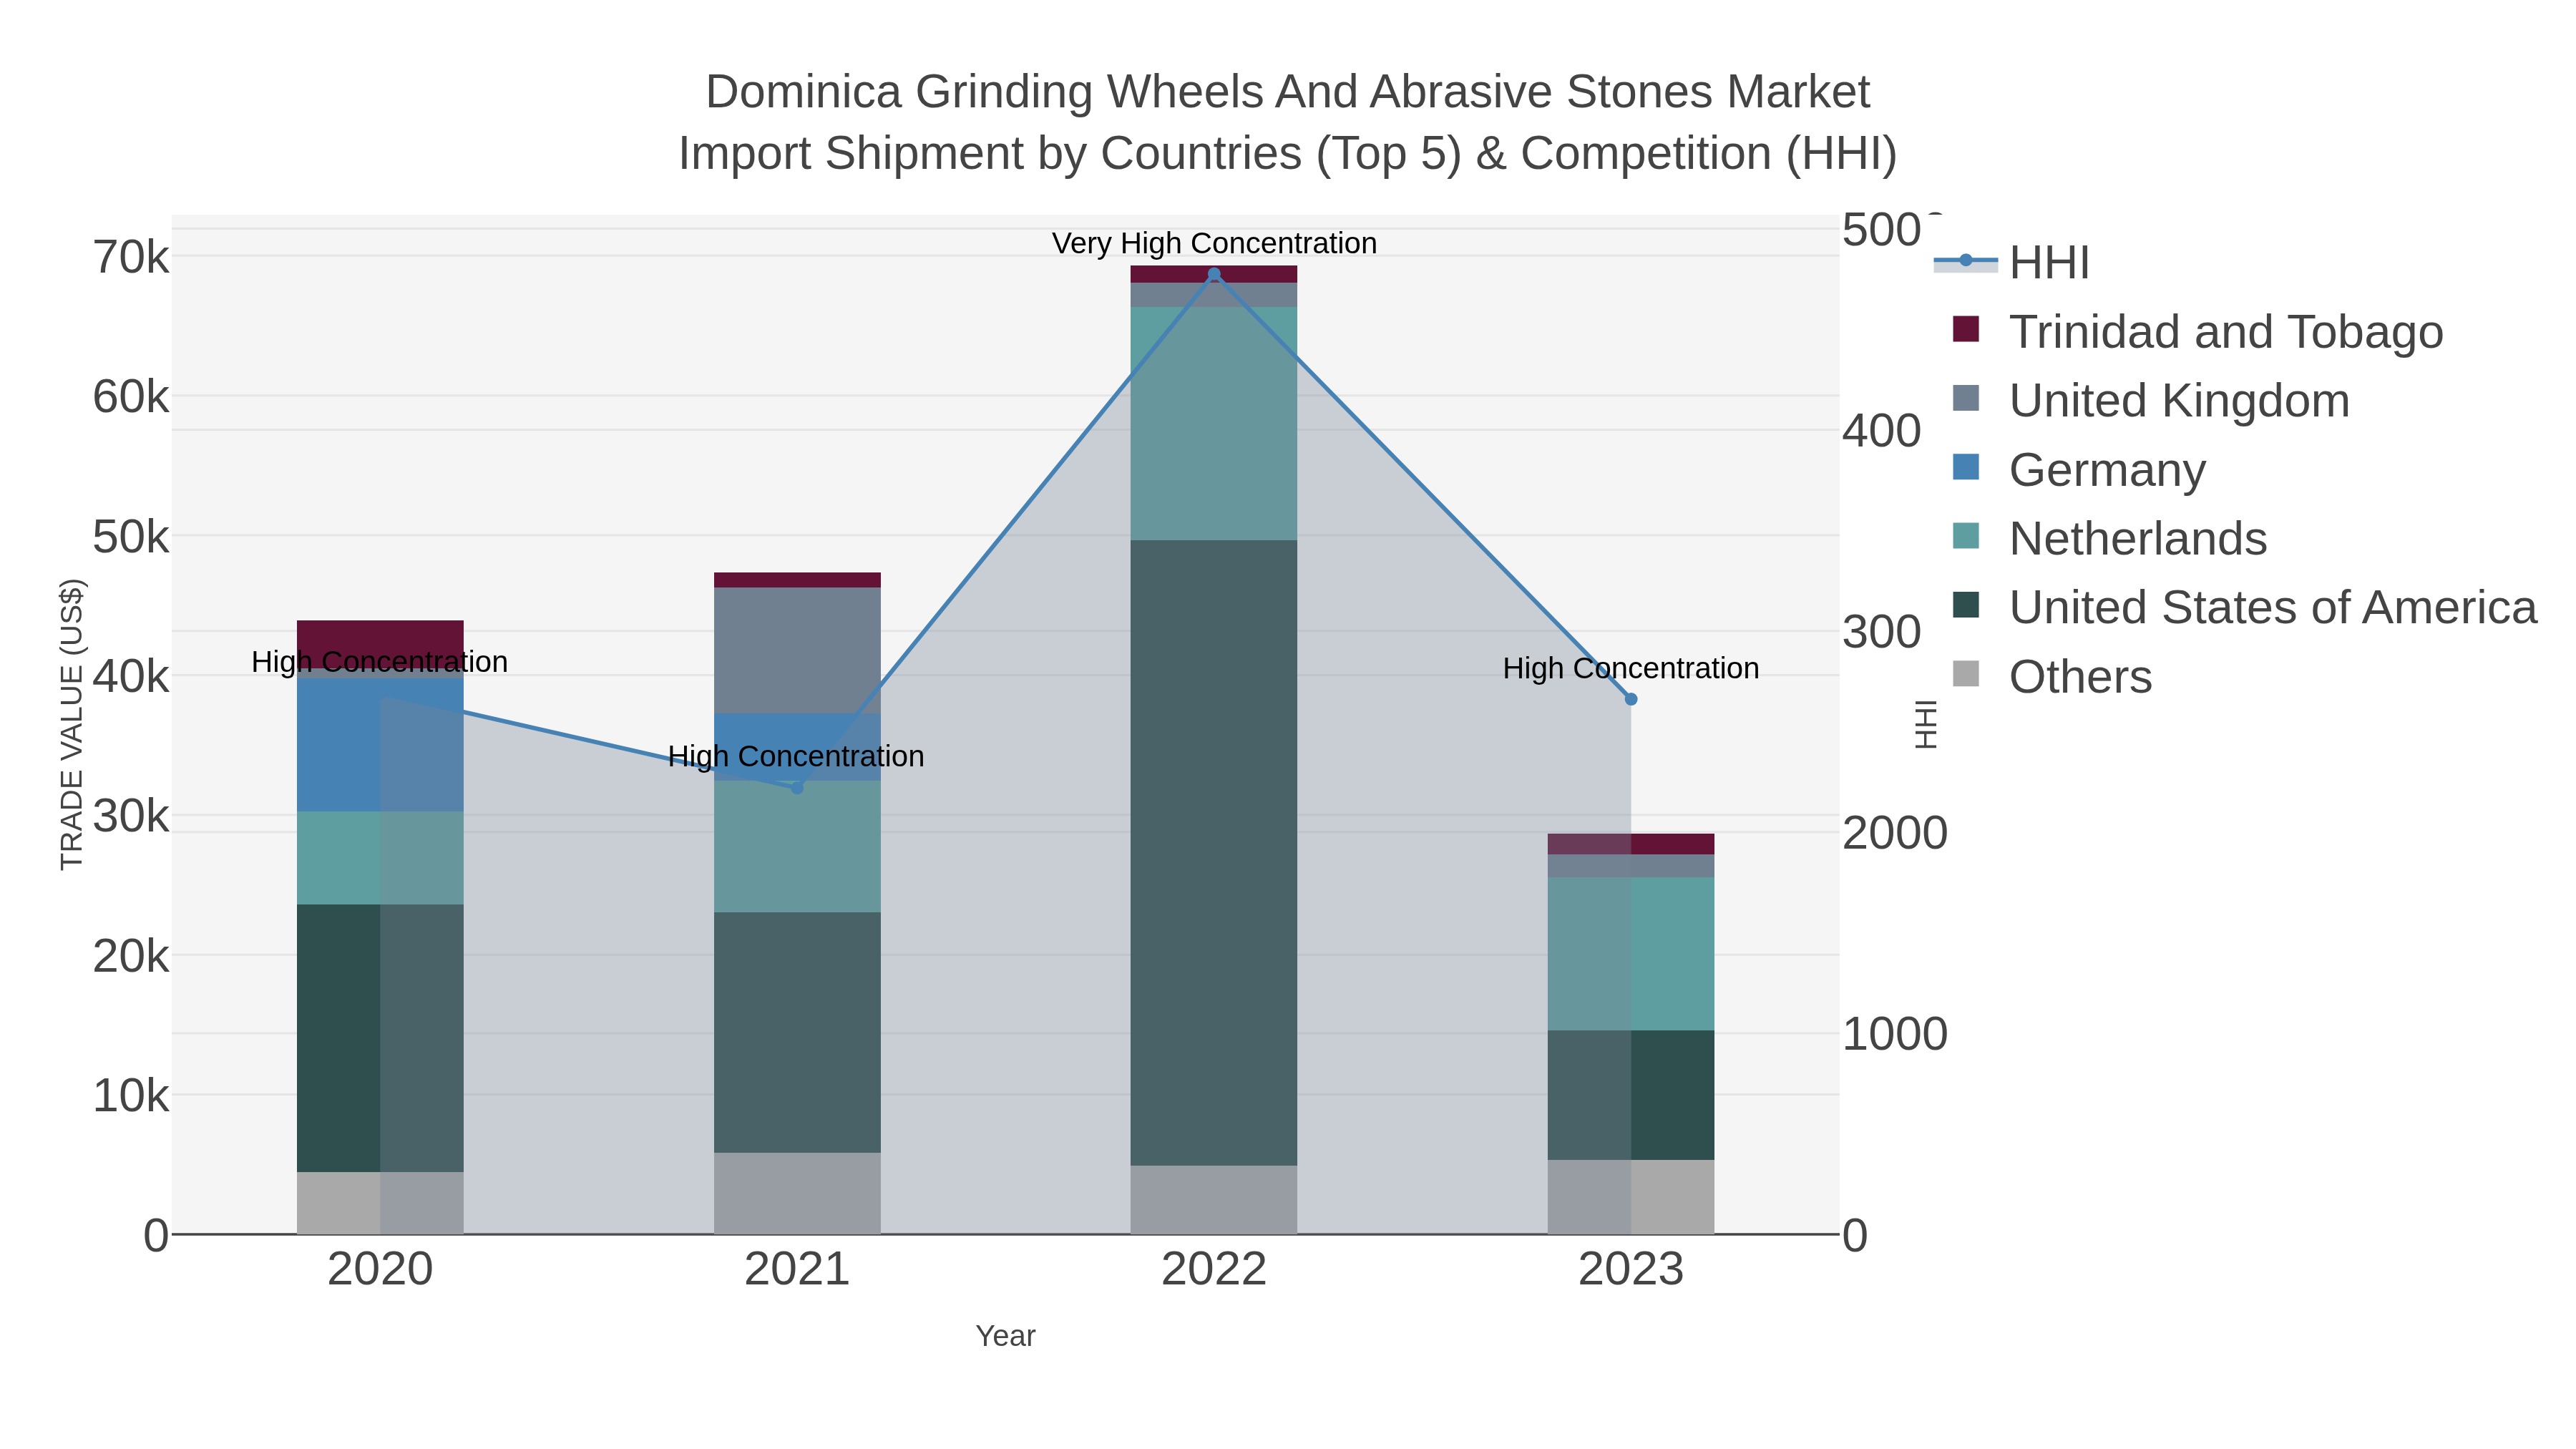This screenshot has width=2576, height=1449.
Task: Click the 2023 x-axis label
Action: coord(1631,1270)
